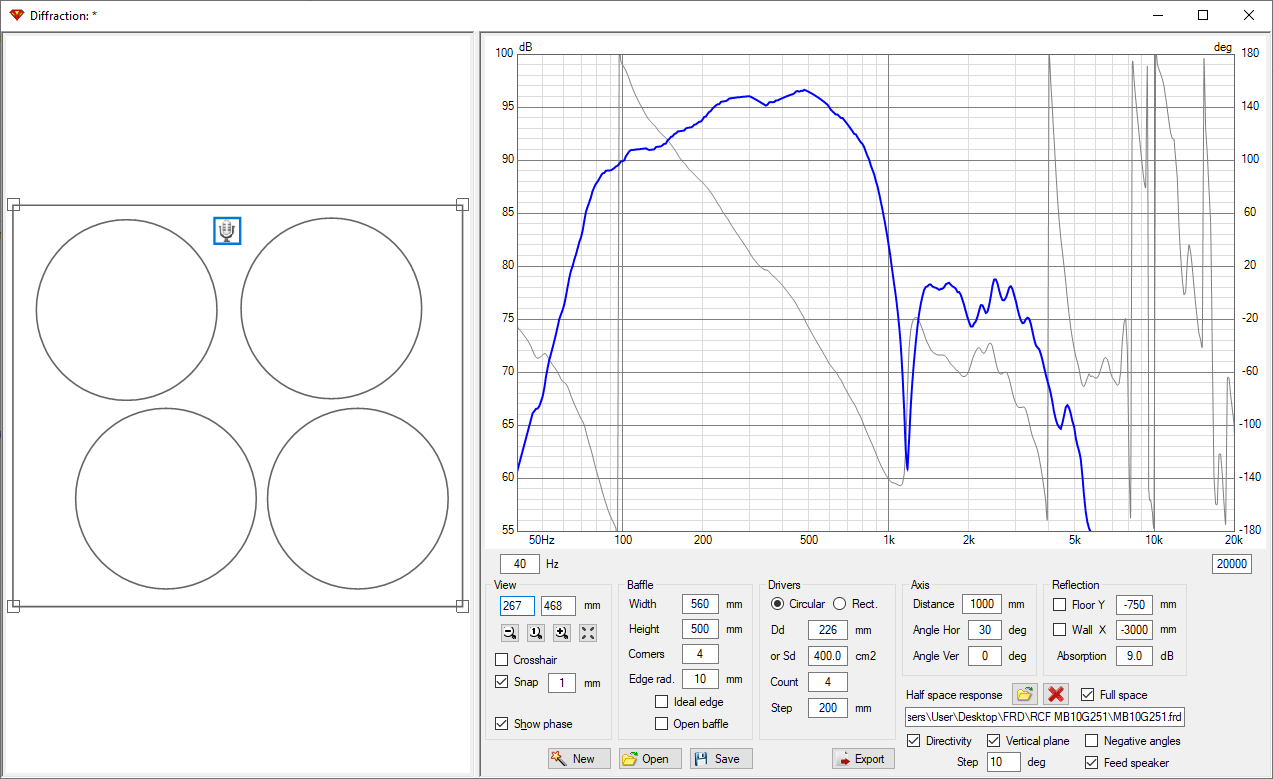
Task: Select the microphone marker on the baffle
Action: coord(227,231)
